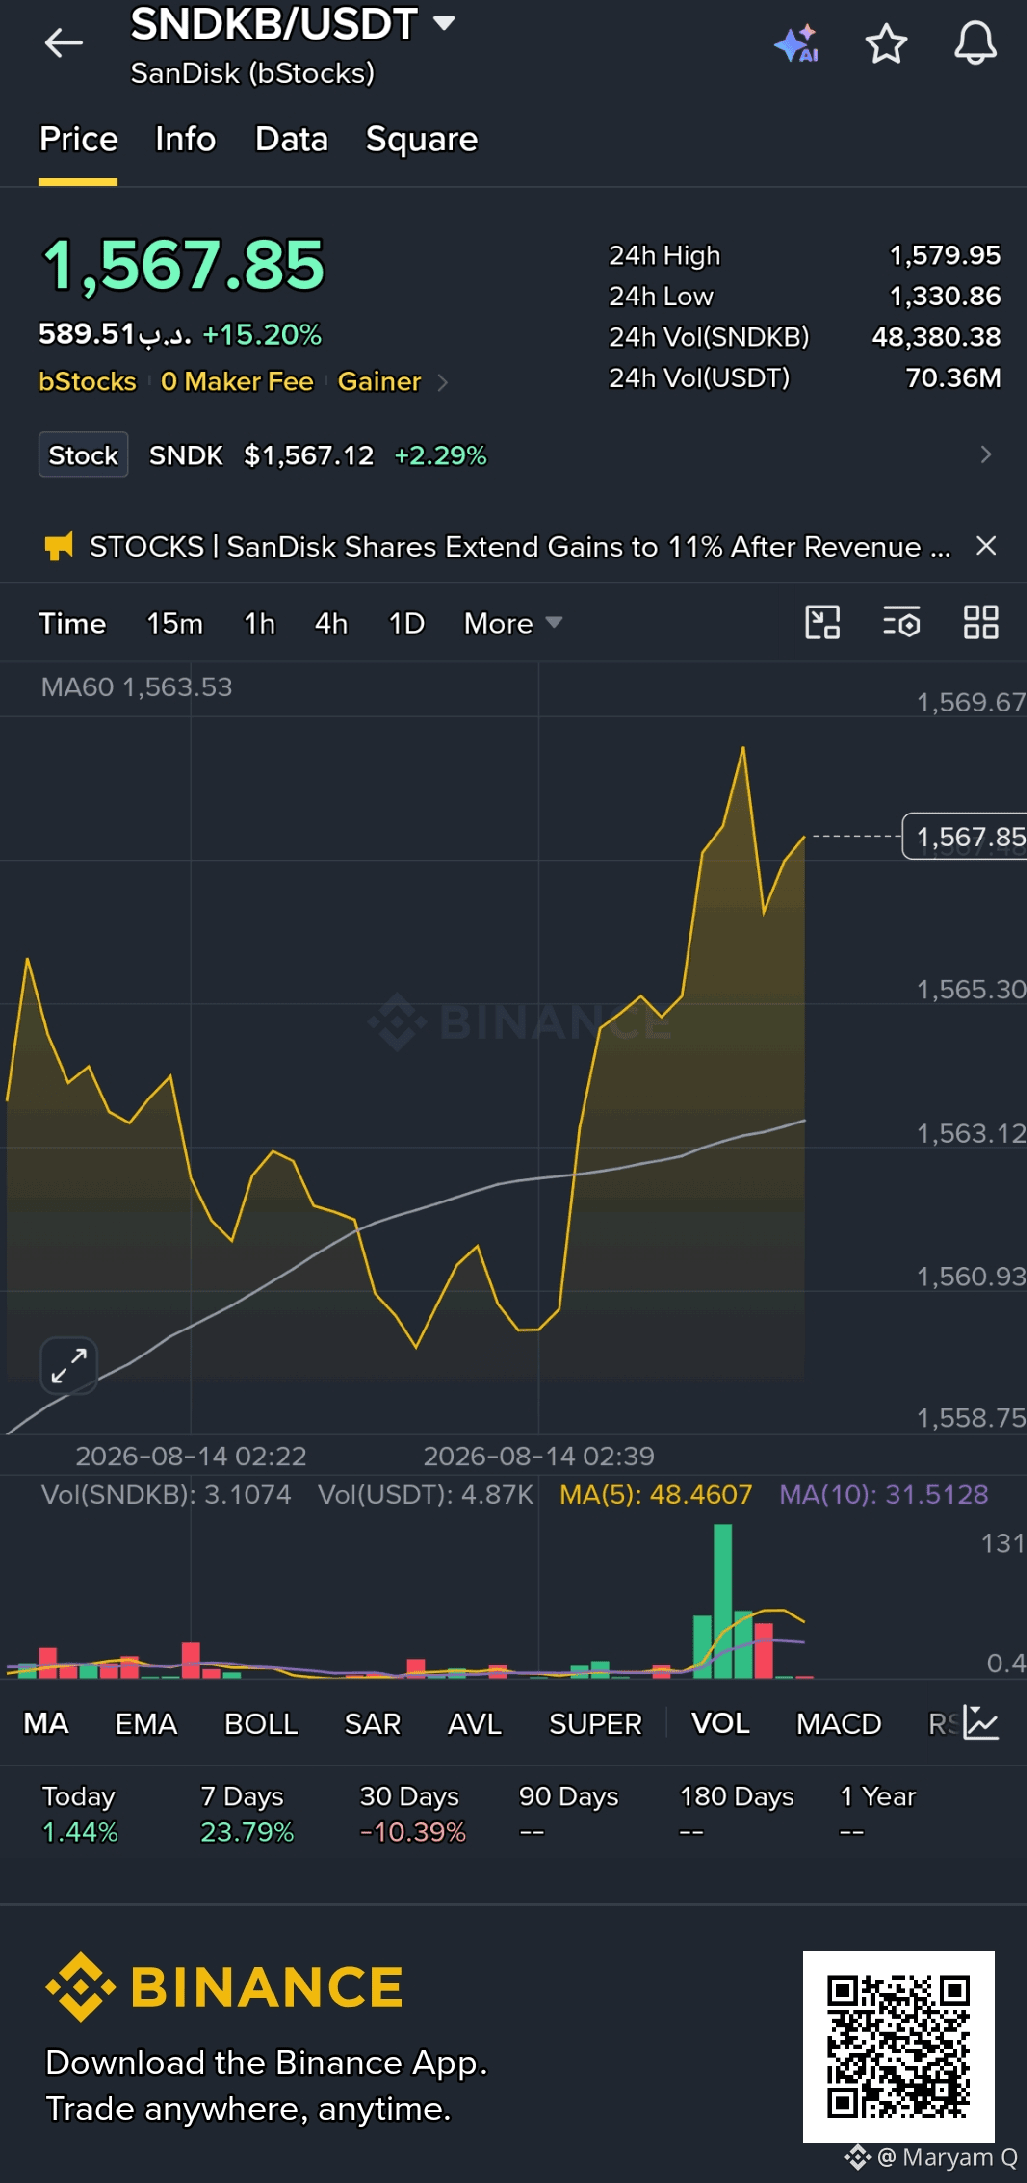The width and height of the screenshot is (1027, 2183).
Task: Select the Time chart interval
Action: pos(72,623)
